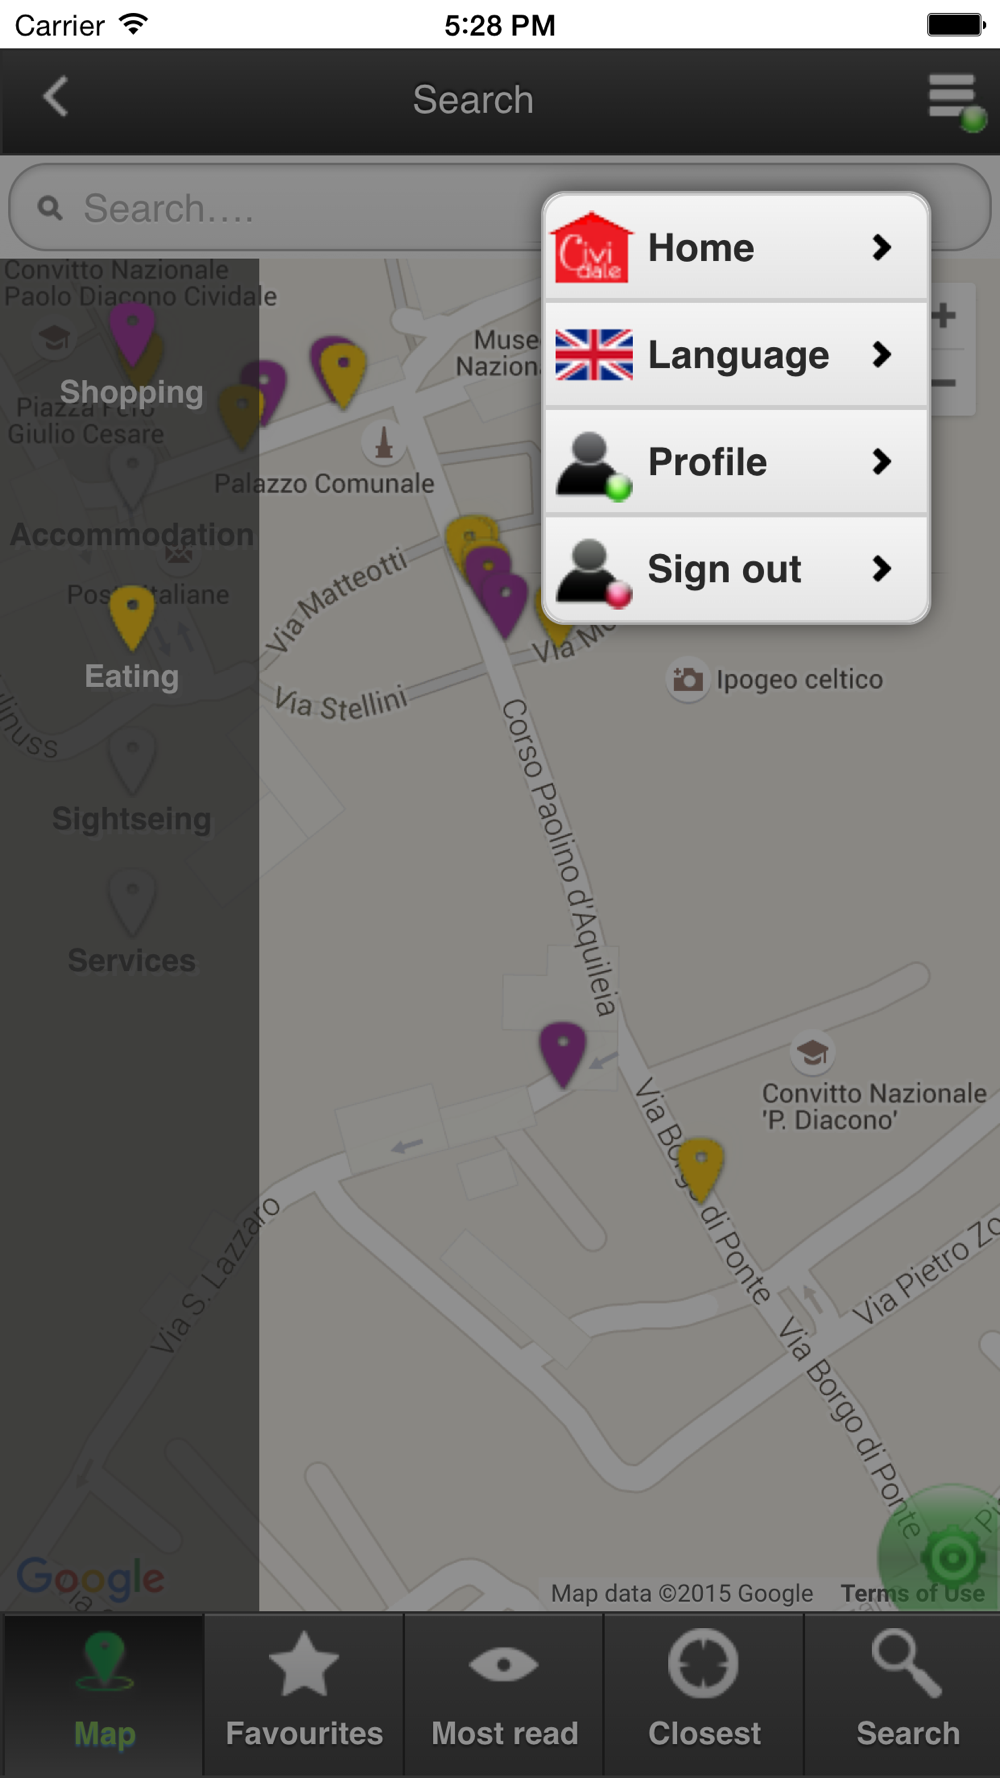Viewport: 1000px width, 1778px height.
Task: Open the Home menu entry
Action: point(736,247)
